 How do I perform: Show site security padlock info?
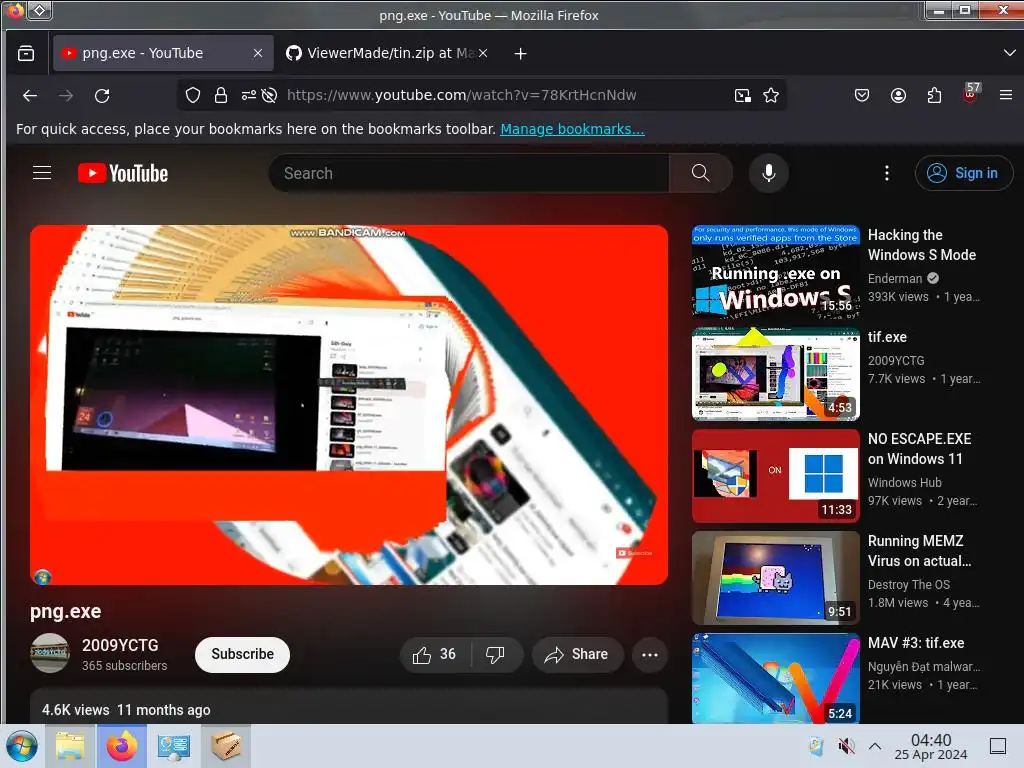pos(221,95)
